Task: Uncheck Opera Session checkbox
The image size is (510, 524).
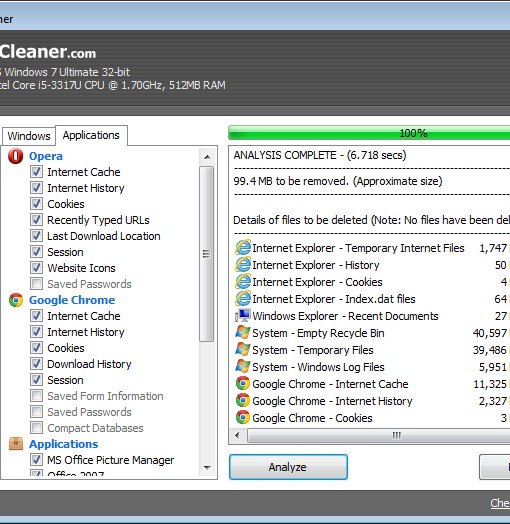Action: tap(36, 252)
